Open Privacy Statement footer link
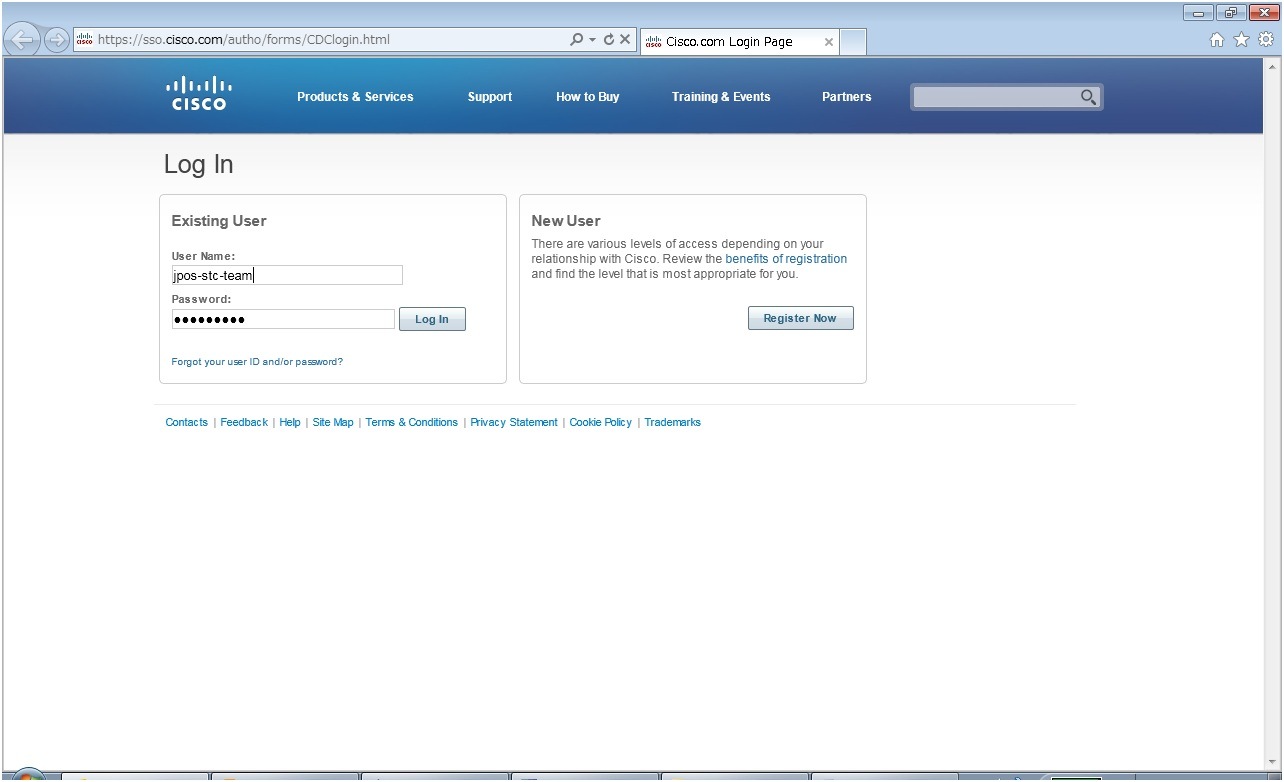The width and height of the screenshot is (1284, 782). [514, 422]
